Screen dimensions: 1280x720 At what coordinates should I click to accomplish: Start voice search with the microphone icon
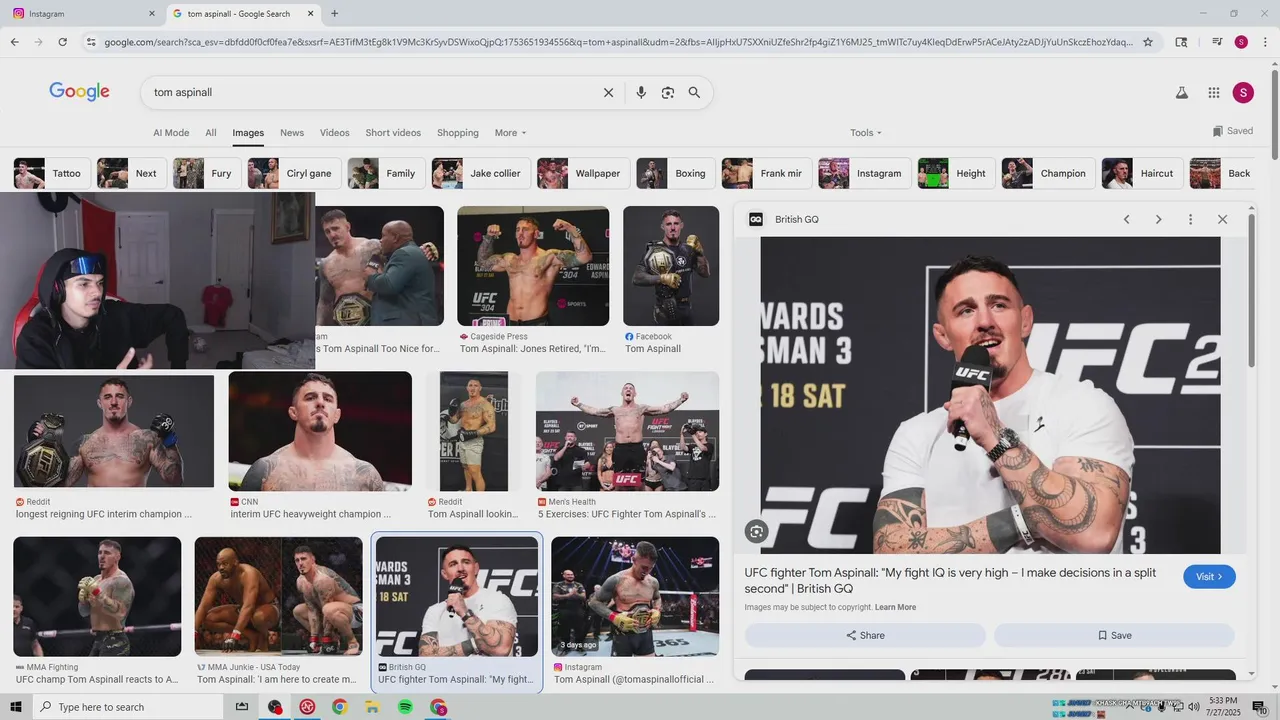[641, 92]
